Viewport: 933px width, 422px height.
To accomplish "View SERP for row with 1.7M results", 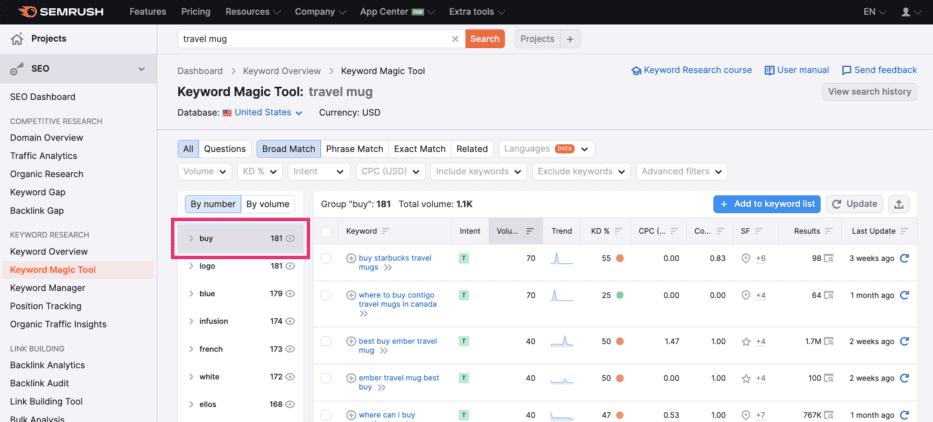I will 828,342.
